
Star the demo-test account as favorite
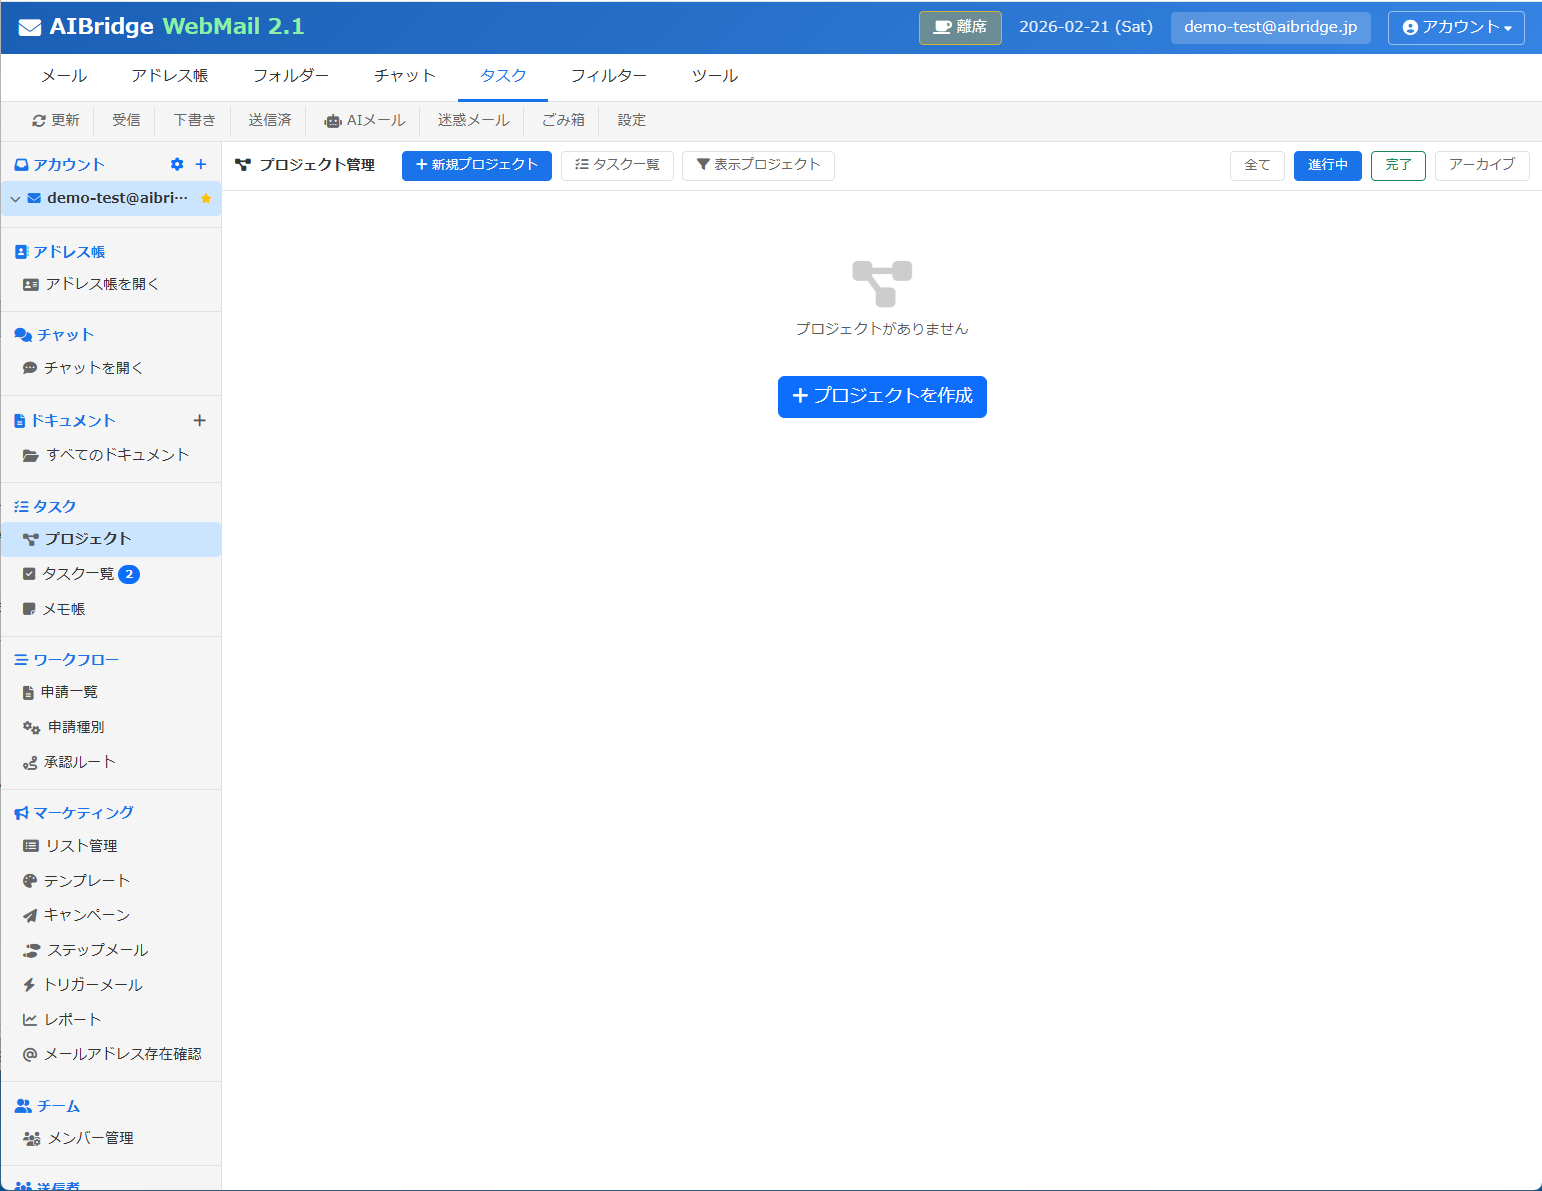point(207,198)
